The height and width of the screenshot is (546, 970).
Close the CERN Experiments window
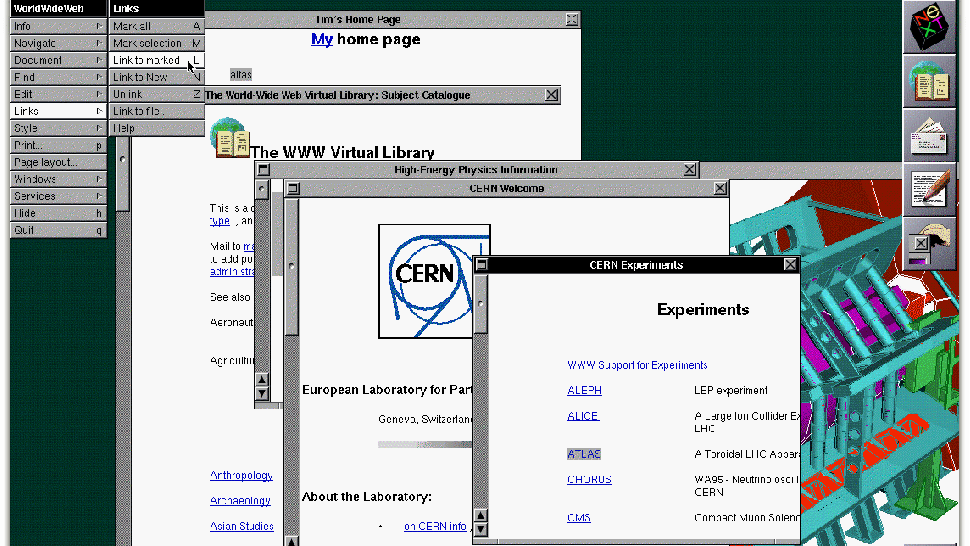(x=790, y=265)
